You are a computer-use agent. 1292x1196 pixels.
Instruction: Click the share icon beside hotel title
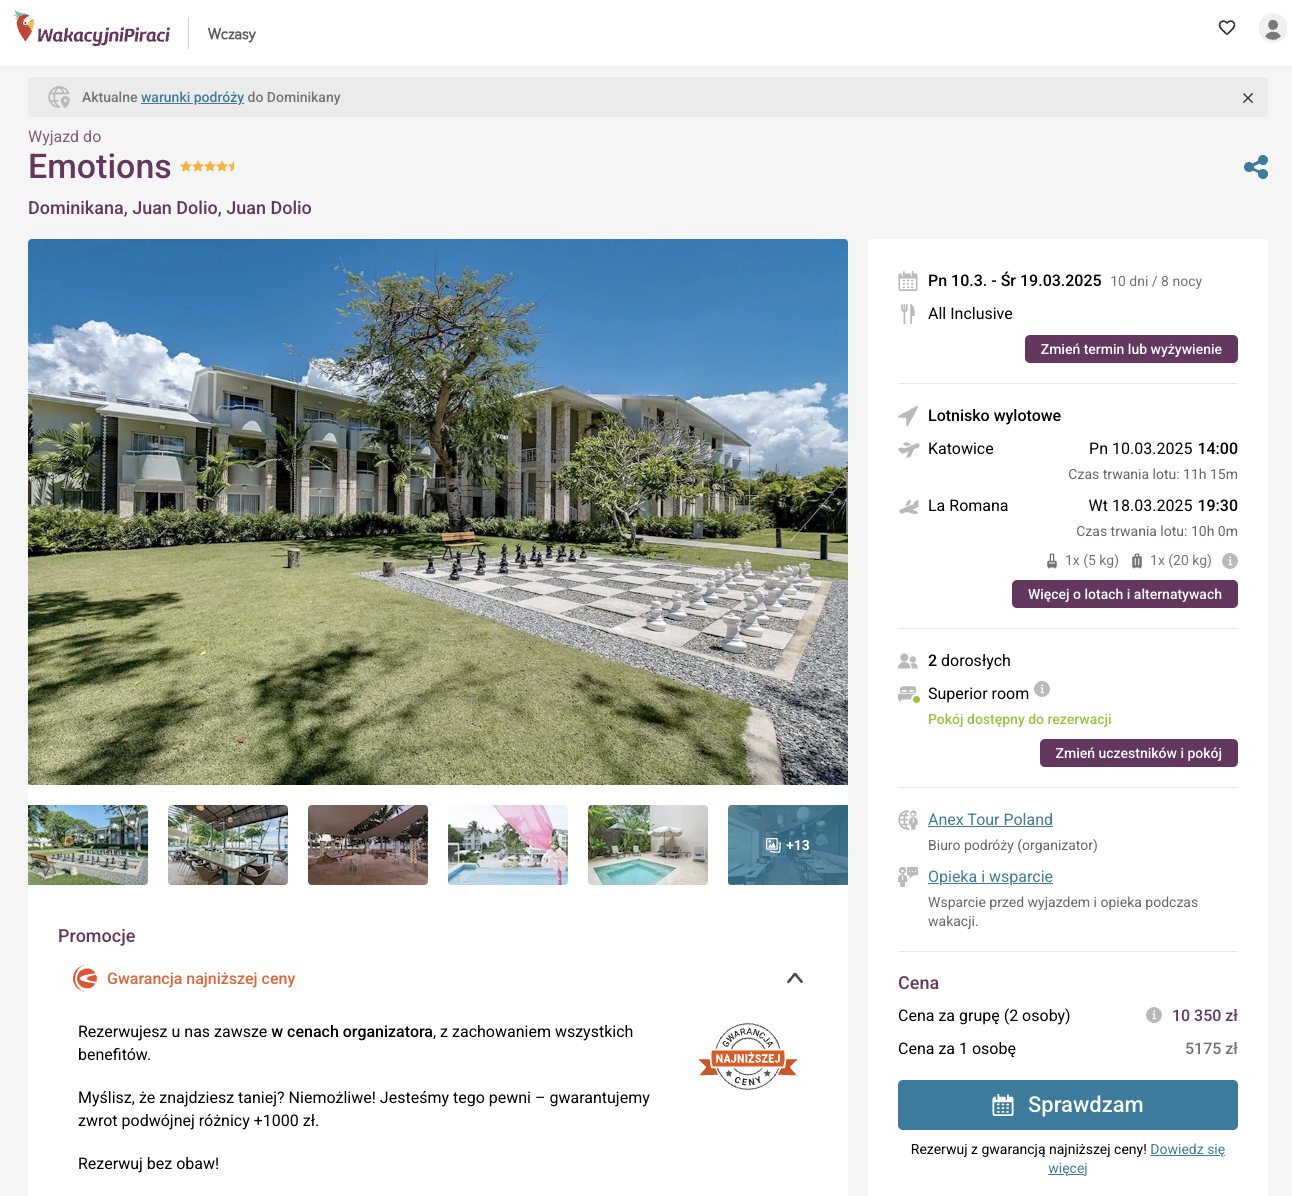pyautogui.click(x=1256, y=167)
